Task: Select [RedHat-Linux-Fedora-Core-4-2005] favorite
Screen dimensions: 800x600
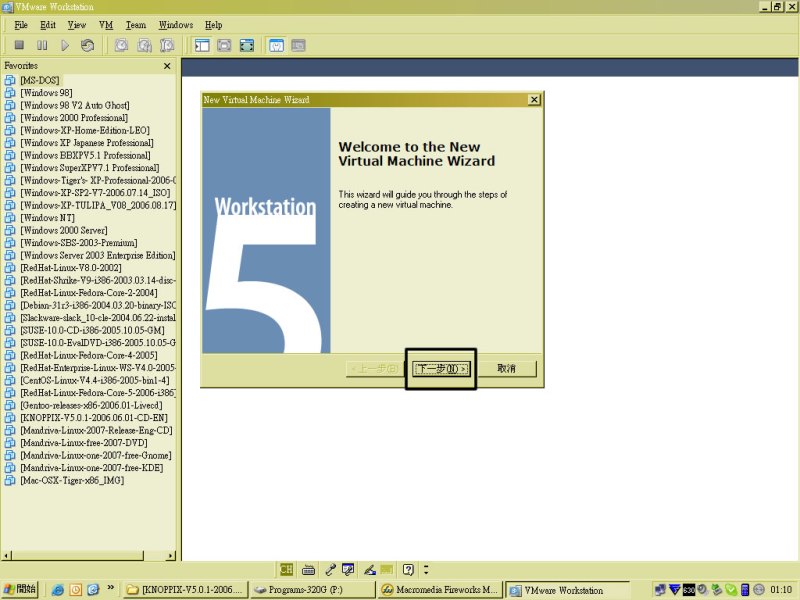Action: point(89,355)
